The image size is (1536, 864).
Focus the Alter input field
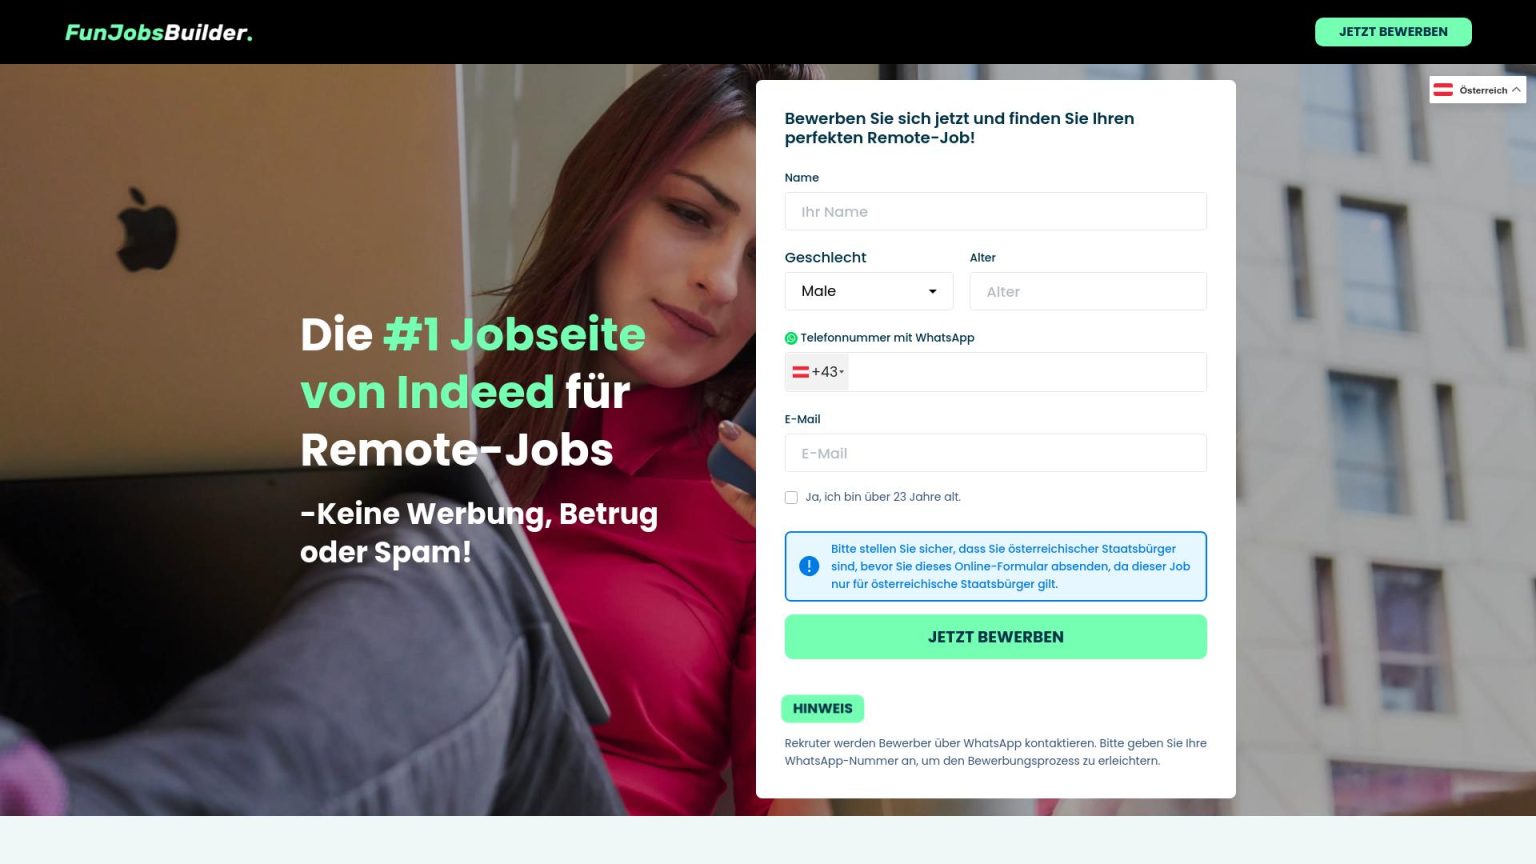1088,291
